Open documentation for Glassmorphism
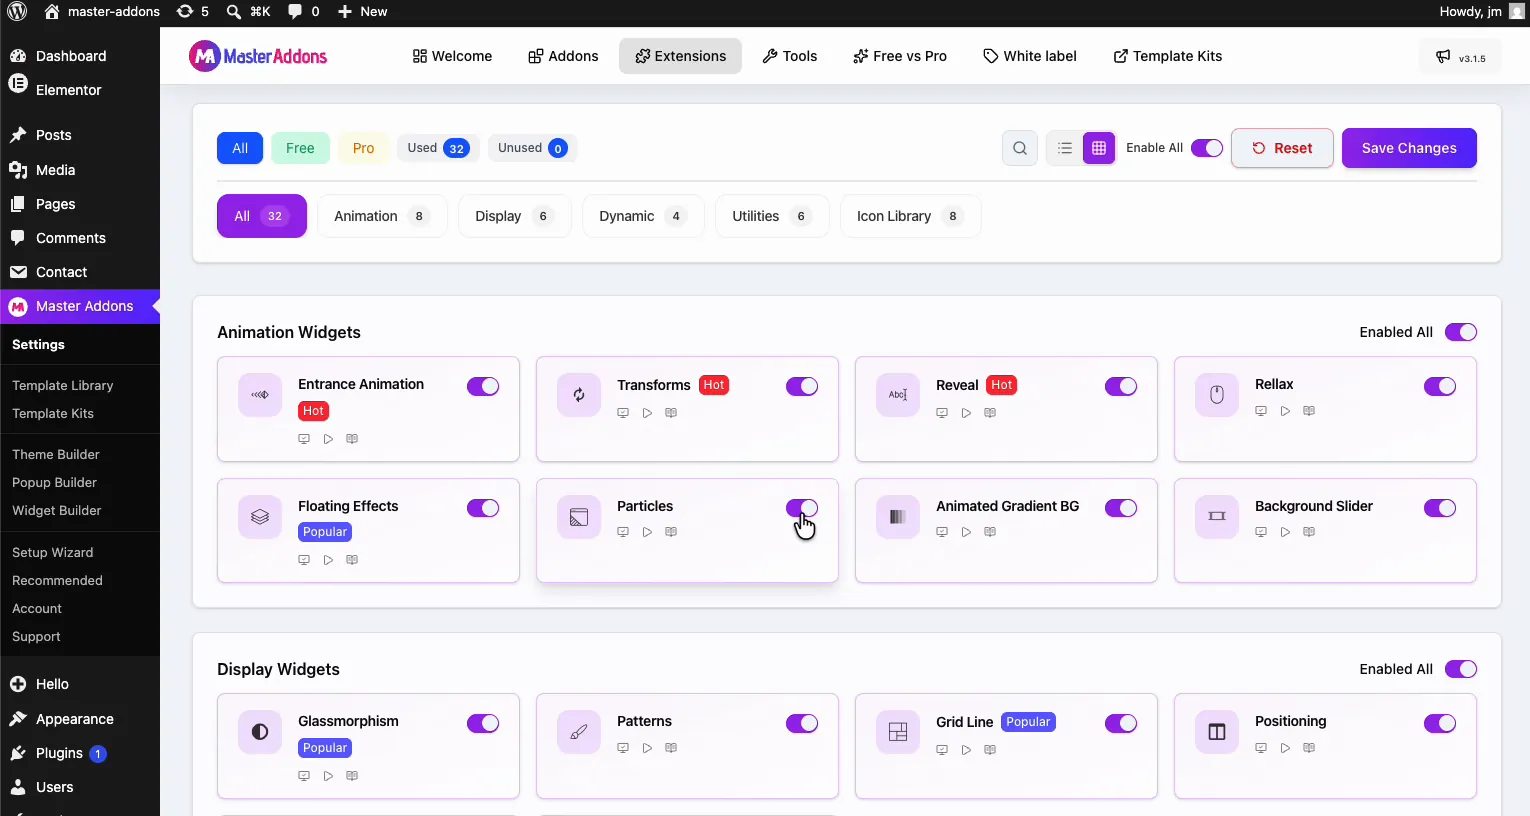The width and height of the screenshot is (1530, 816). click(352, 776)
